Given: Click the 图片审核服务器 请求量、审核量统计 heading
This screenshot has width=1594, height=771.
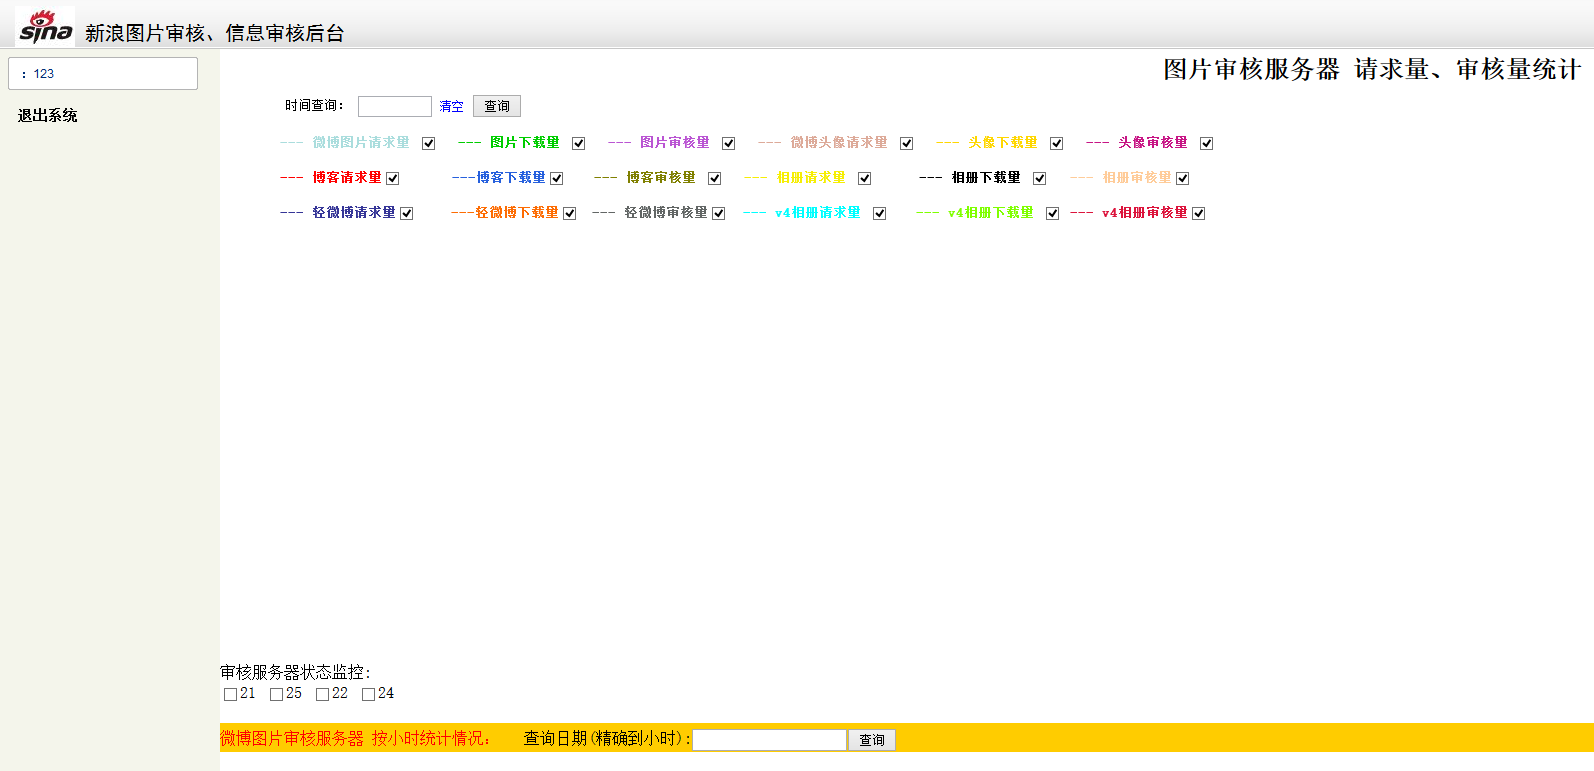Looking at the screenshot, I should 1372,69.
